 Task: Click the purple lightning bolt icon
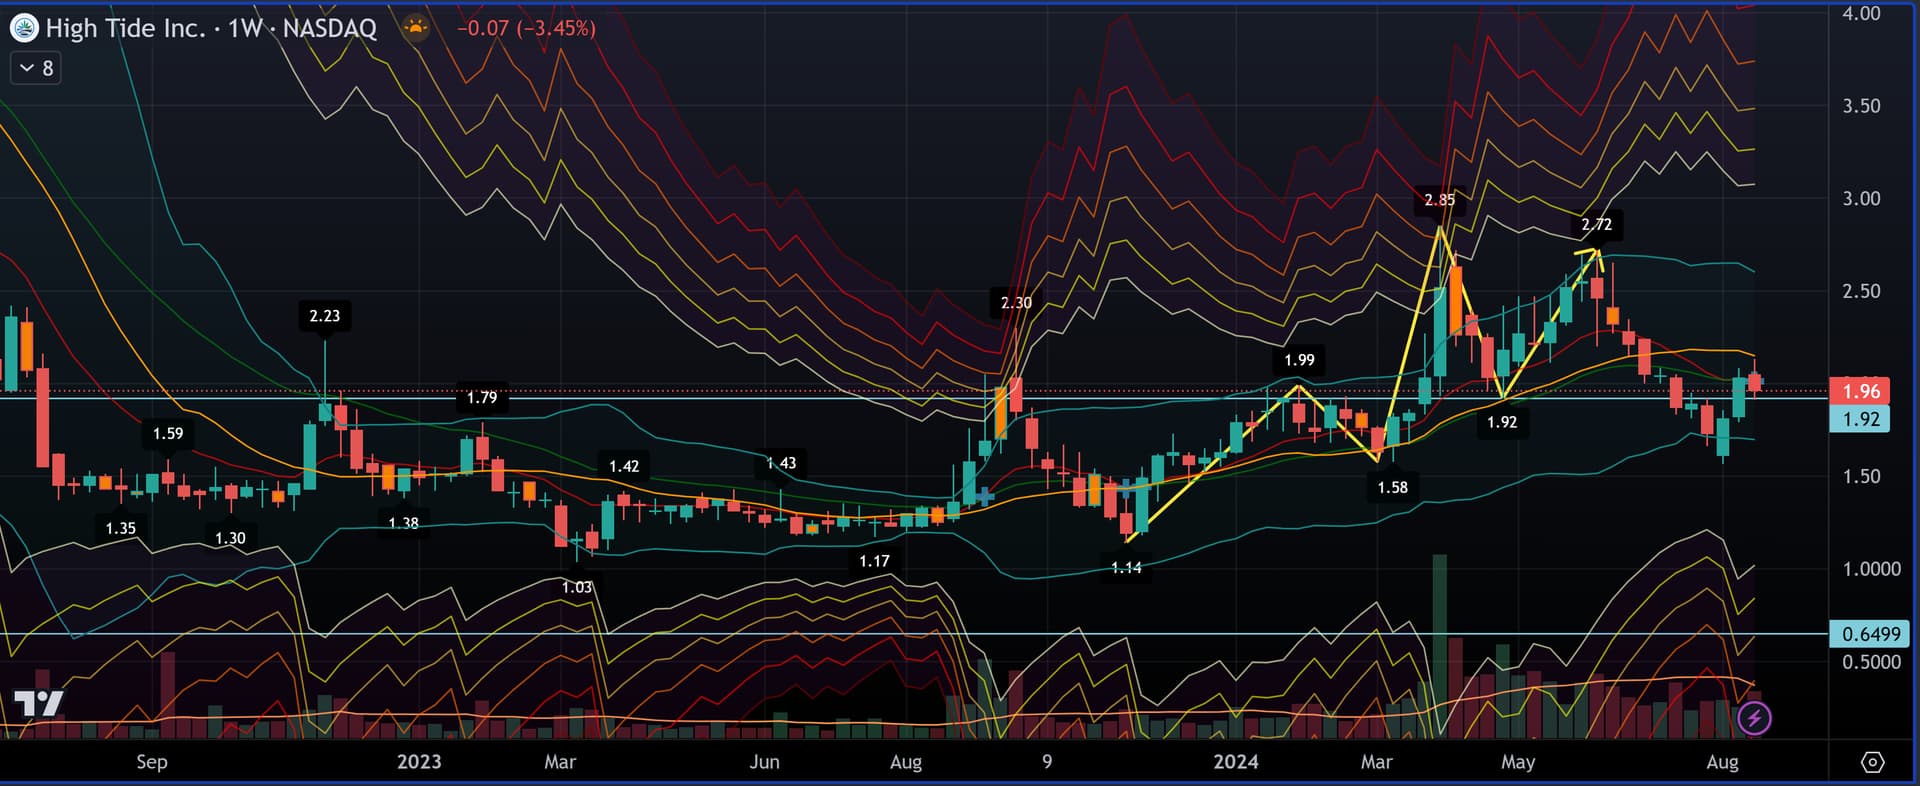pyautogui.click(x=1754, y=717)
